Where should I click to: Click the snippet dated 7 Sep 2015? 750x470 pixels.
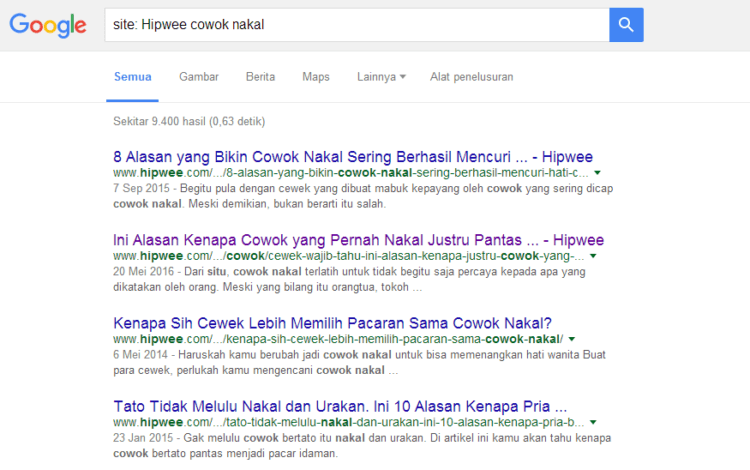pos(363,196)
